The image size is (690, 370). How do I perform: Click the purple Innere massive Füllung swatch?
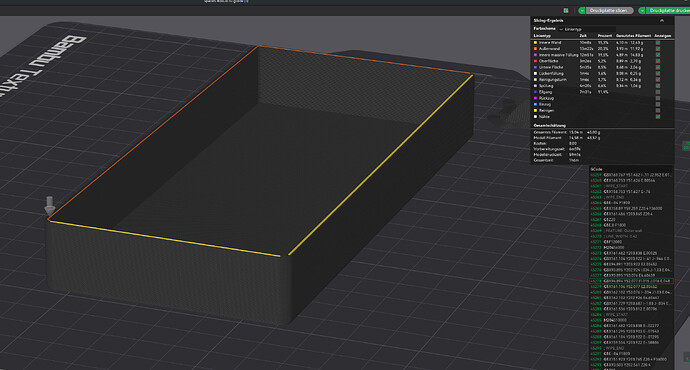[x=535, y=55]
